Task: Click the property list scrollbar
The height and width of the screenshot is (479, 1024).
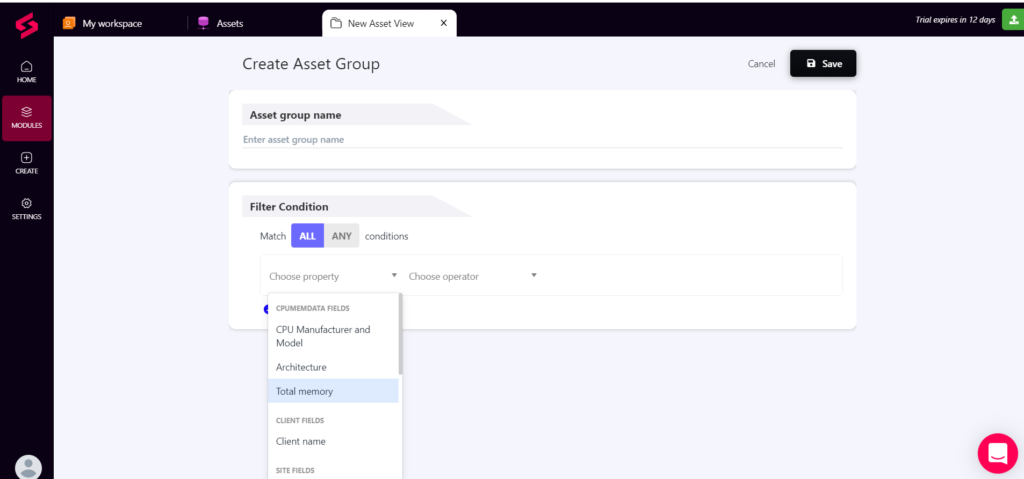Action: pos(400,335)
